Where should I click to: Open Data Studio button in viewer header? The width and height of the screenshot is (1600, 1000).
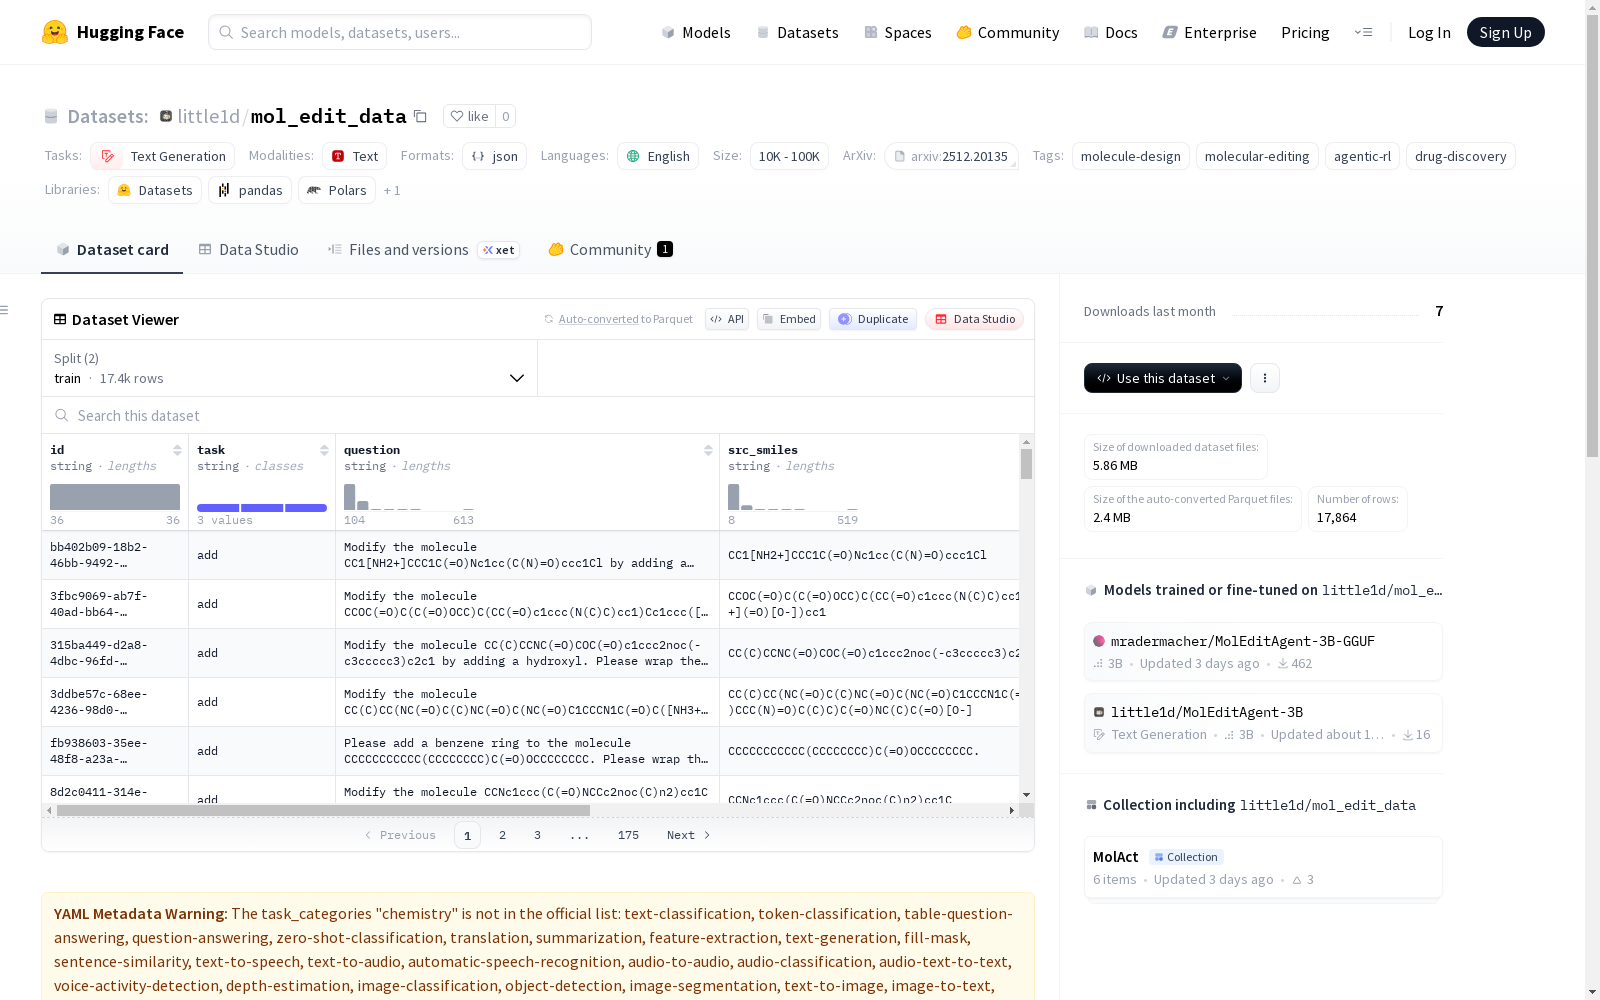coord(975,319)
